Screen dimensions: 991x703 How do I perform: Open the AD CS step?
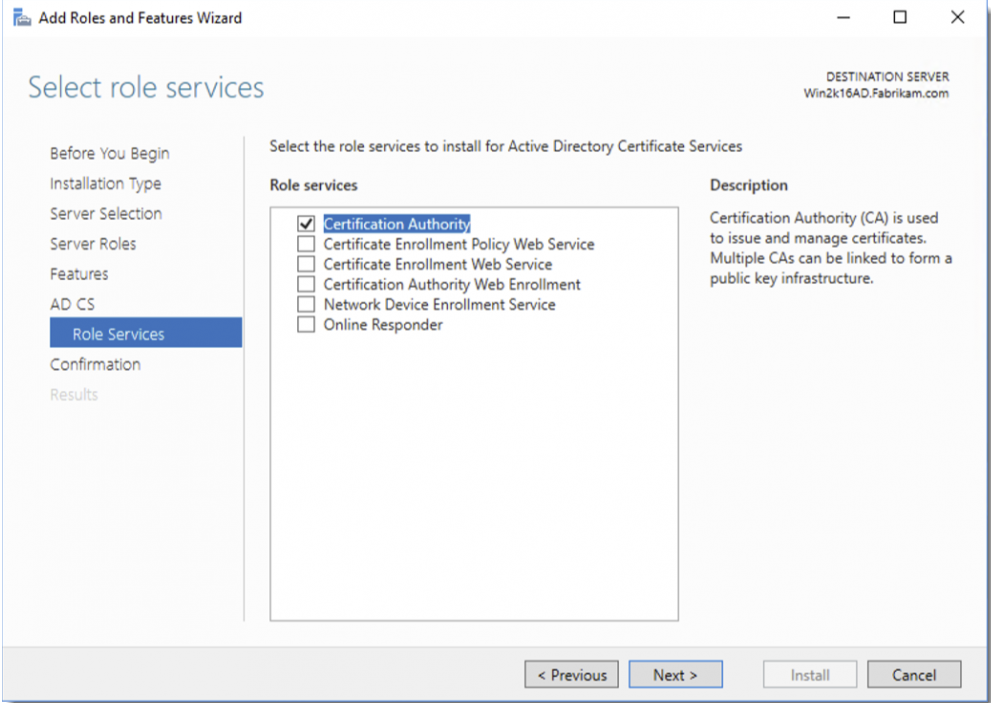[x=72, y=305]
